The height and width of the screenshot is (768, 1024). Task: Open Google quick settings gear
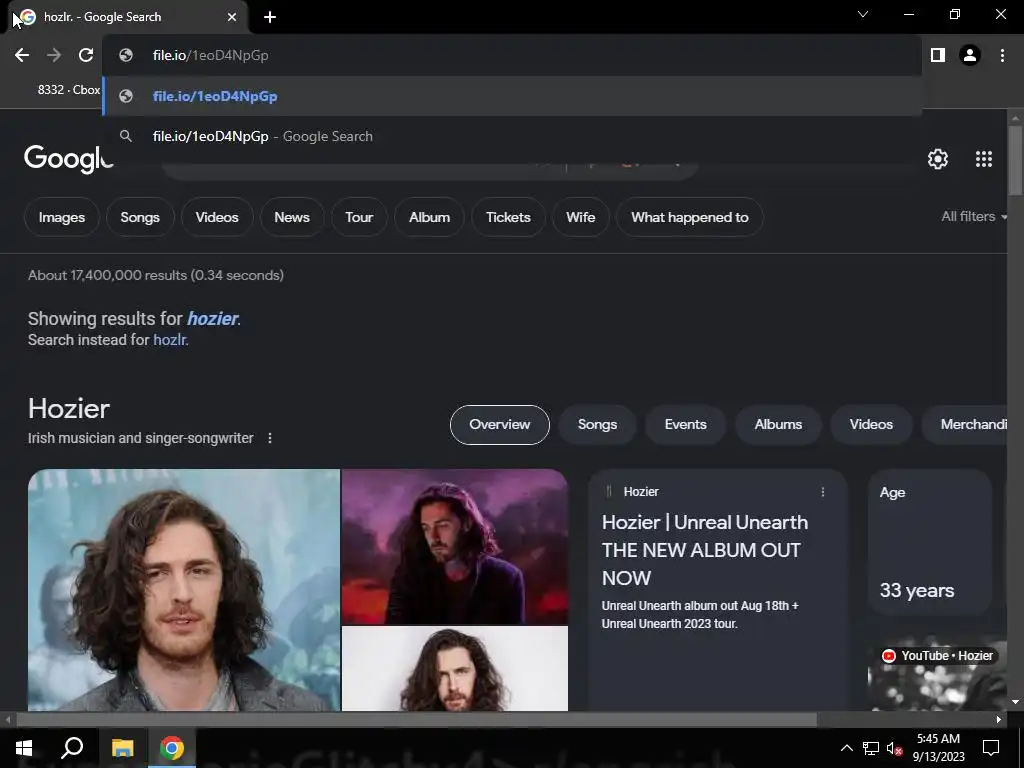[938, 159]
